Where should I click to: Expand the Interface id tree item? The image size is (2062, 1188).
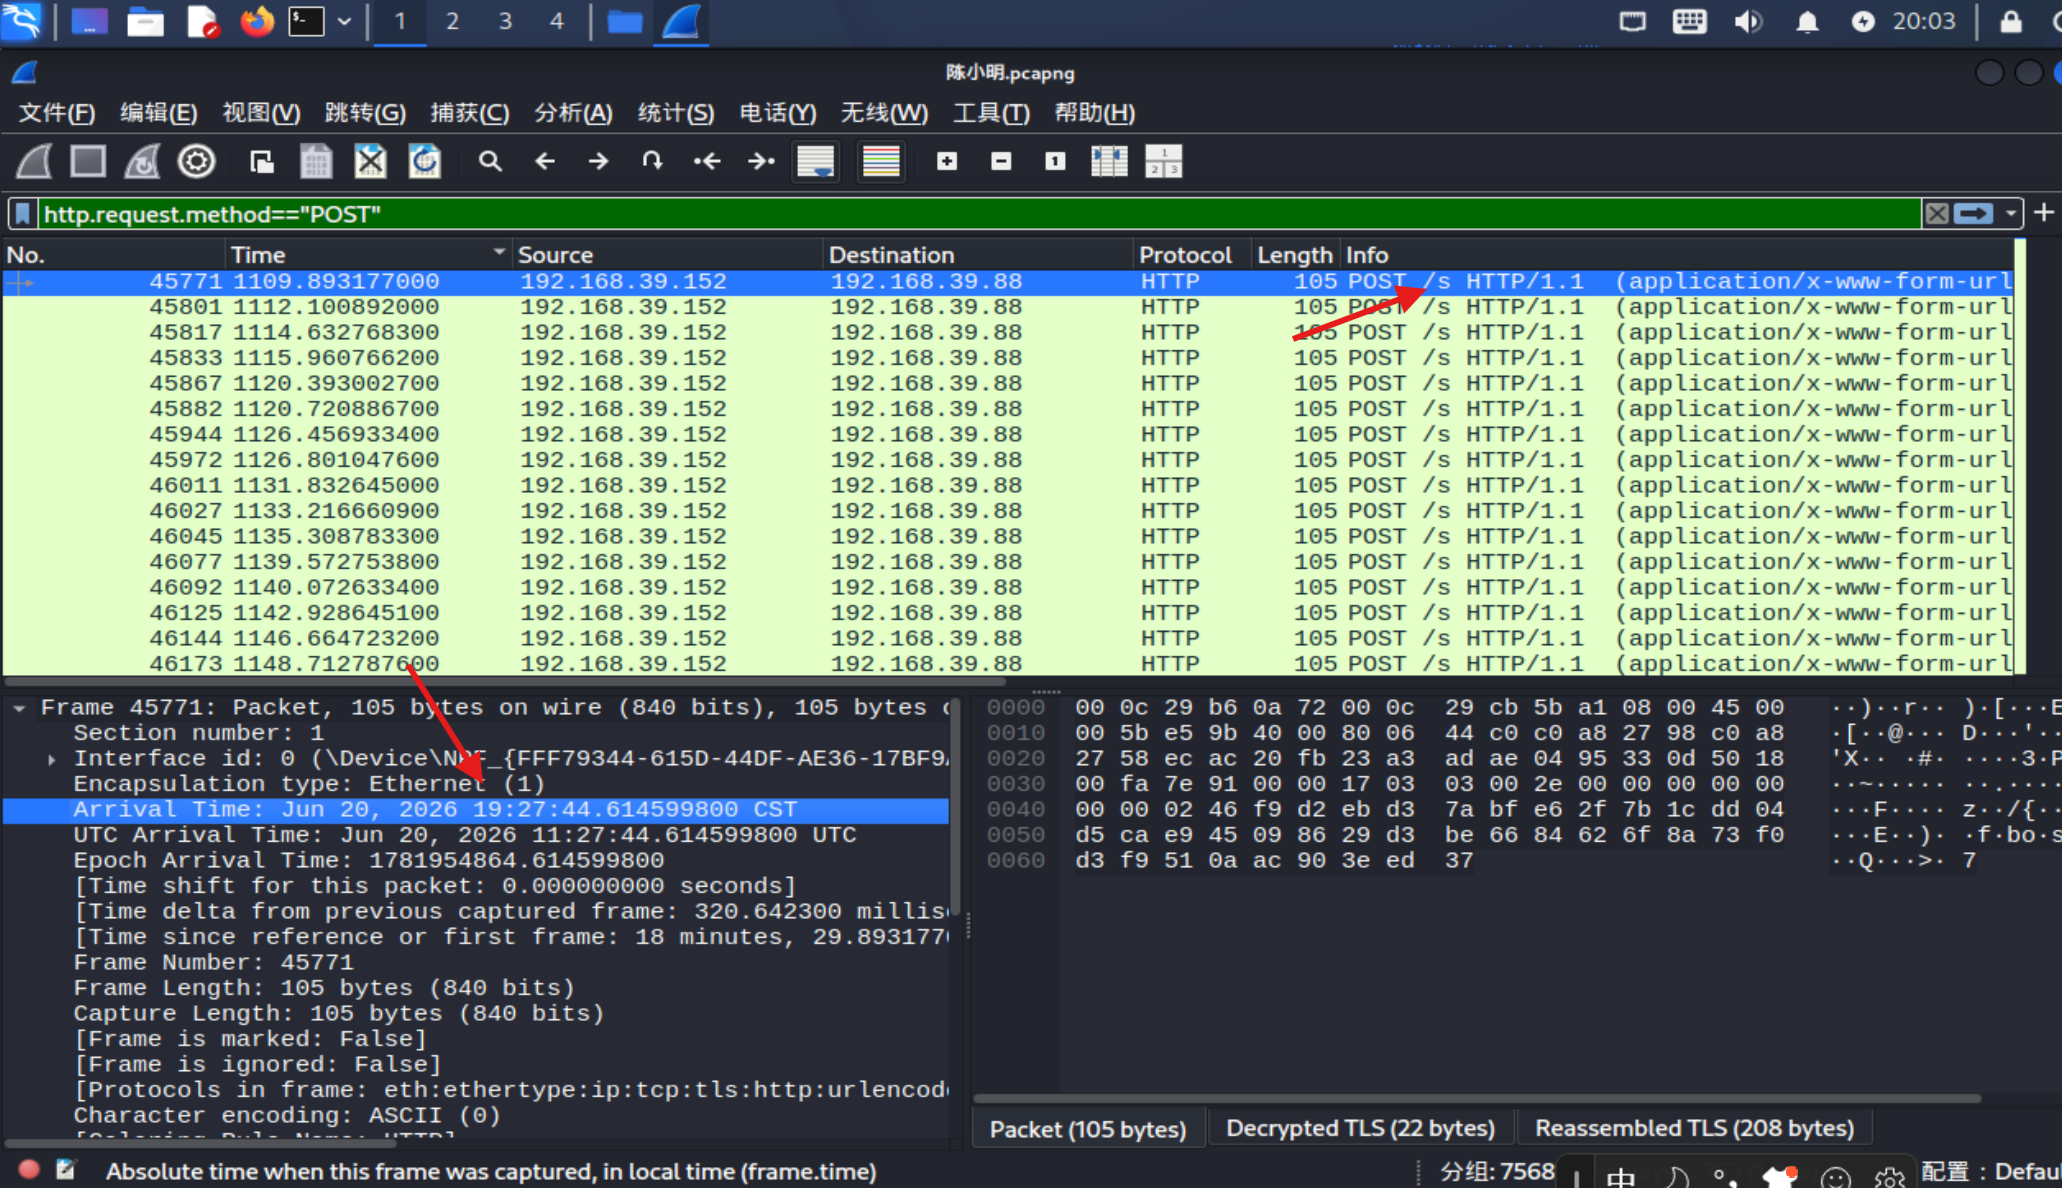pyautogui.click(x=52, y=759)
